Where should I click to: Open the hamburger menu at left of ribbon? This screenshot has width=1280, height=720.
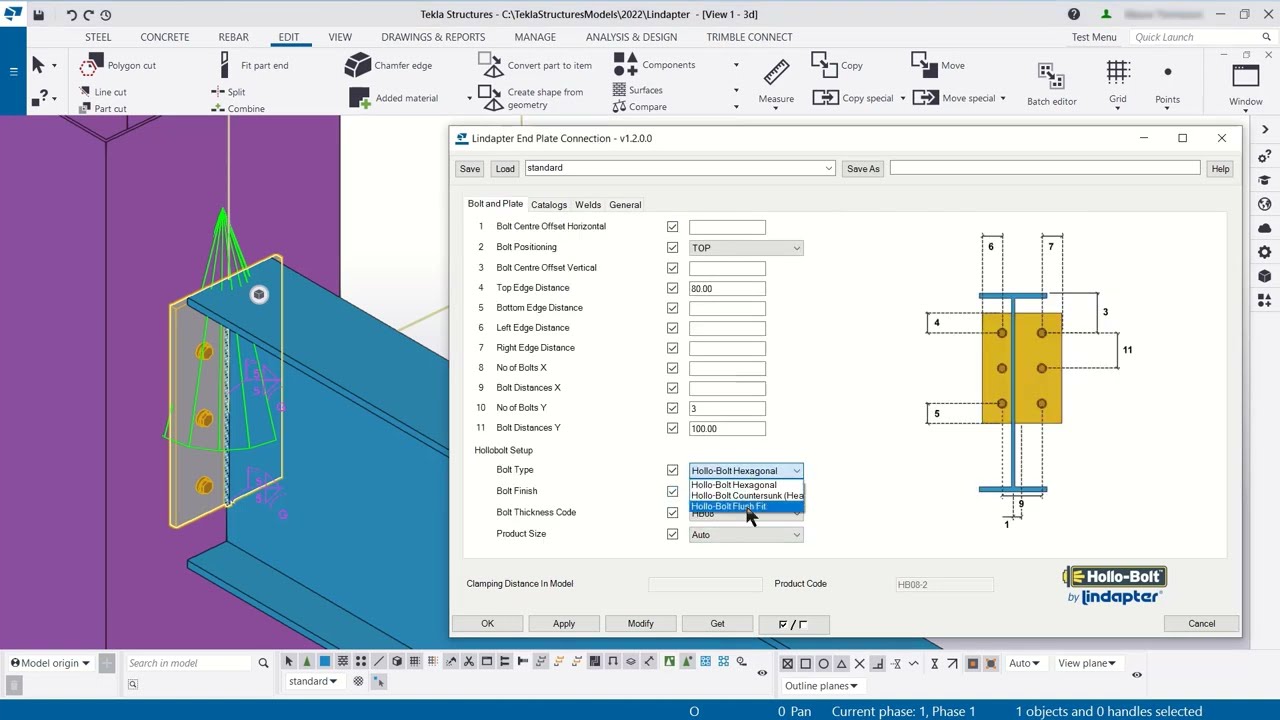click(x=13, y=71)
